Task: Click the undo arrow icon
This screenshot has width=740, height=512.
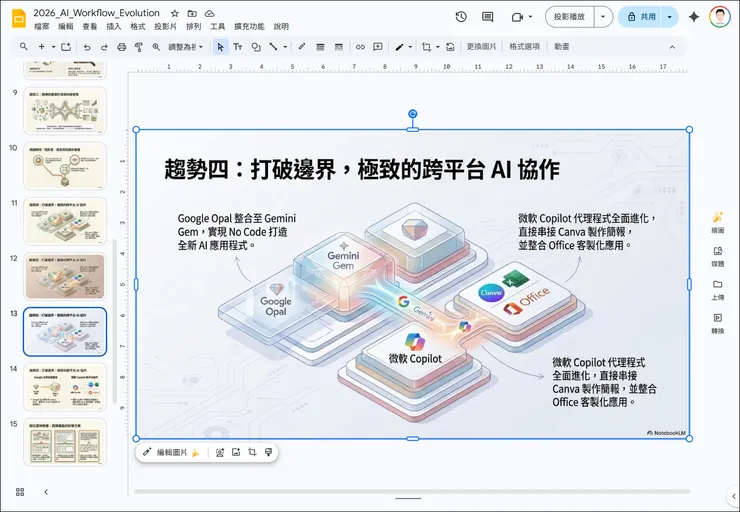Action: click(87, 47)
